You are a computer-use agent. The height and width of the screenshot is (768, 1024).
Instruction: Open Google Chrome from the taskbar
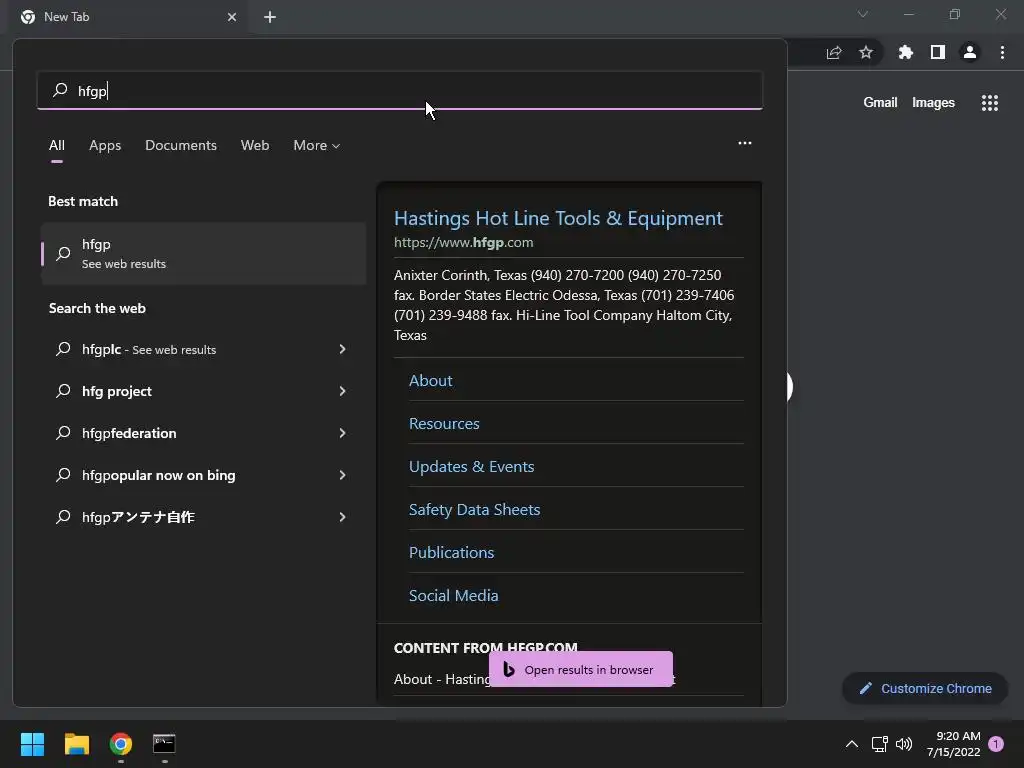(x=121, y=744)
